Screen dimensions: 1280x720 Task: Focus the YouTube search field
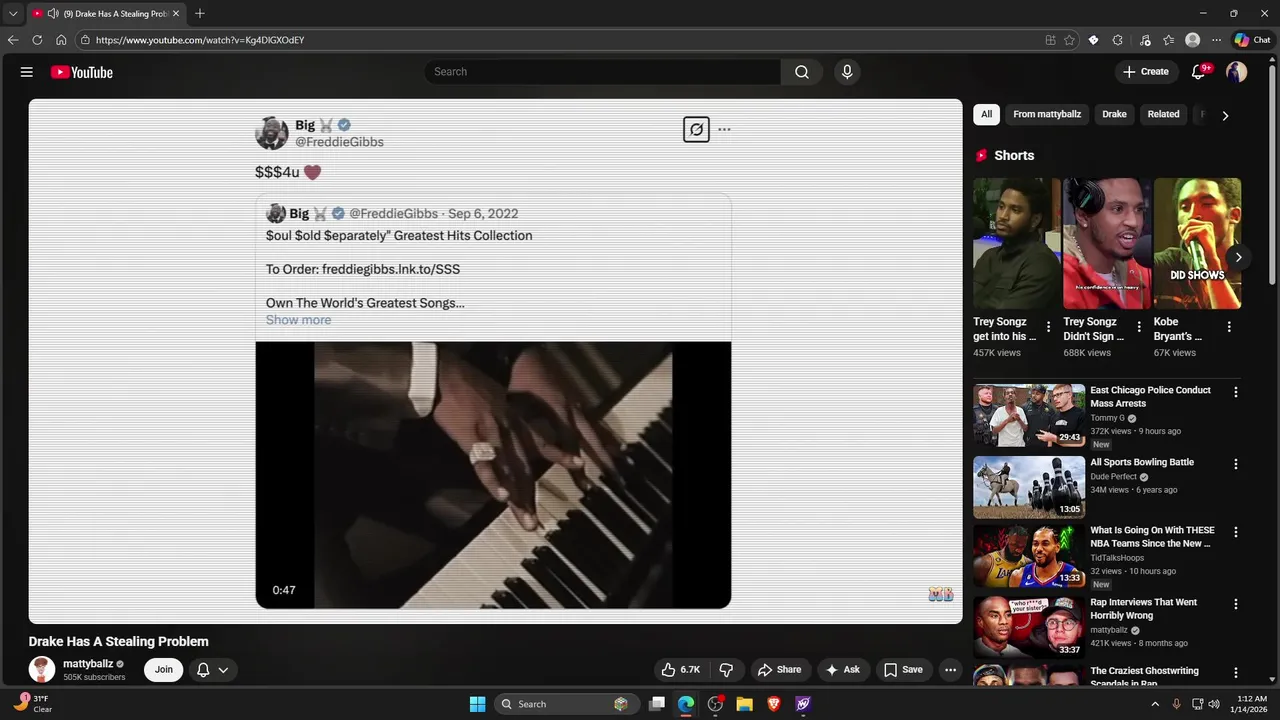[x=602, y=72]
